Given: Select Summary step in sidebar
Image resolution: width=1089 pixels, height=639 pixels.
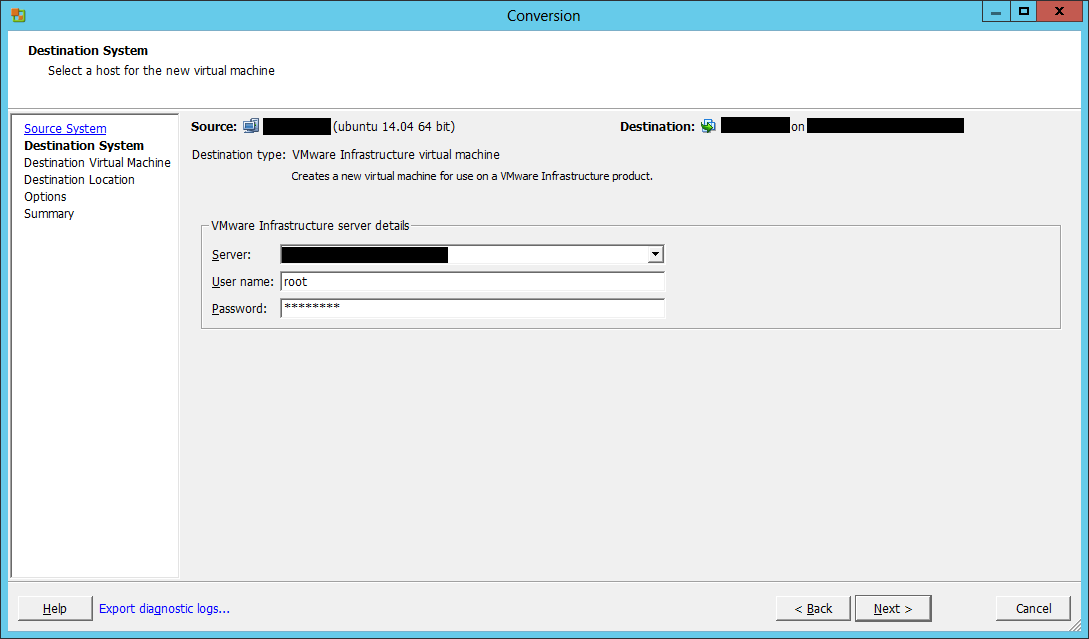Looking at the screenshot, I should pos(49,214).
